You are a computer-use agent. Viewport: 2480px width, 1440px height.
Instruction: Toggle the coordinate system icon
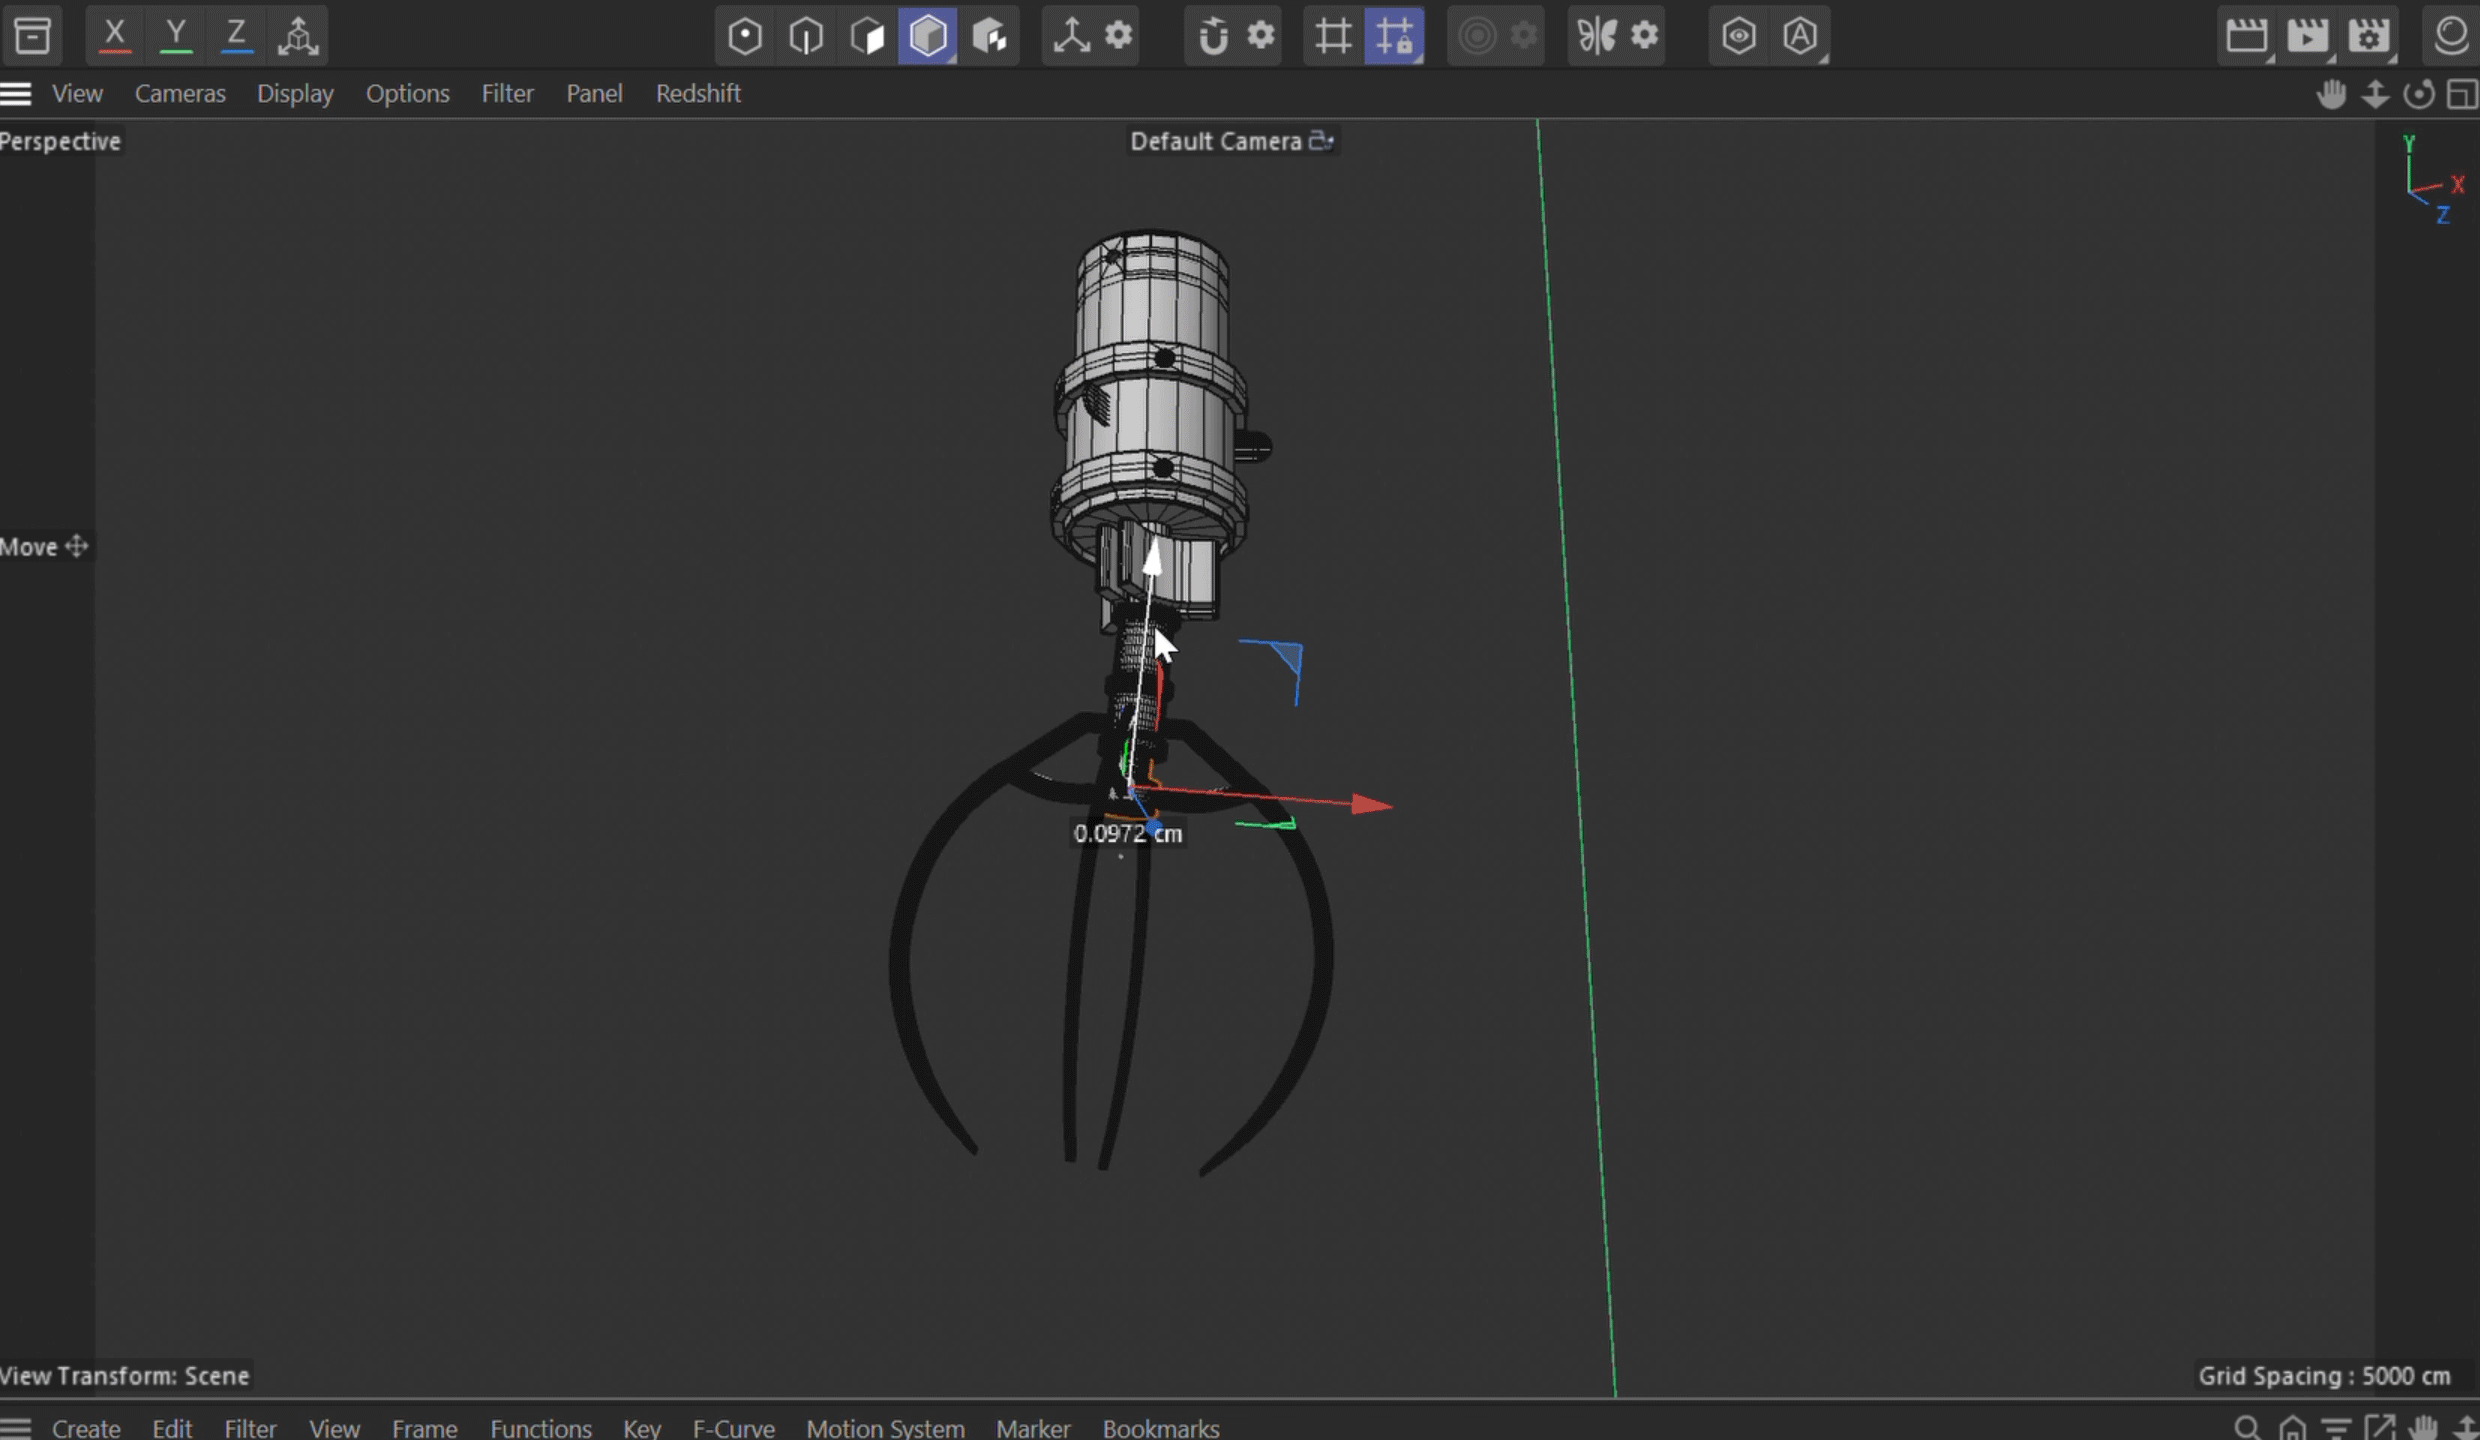[x=297, y=36]
